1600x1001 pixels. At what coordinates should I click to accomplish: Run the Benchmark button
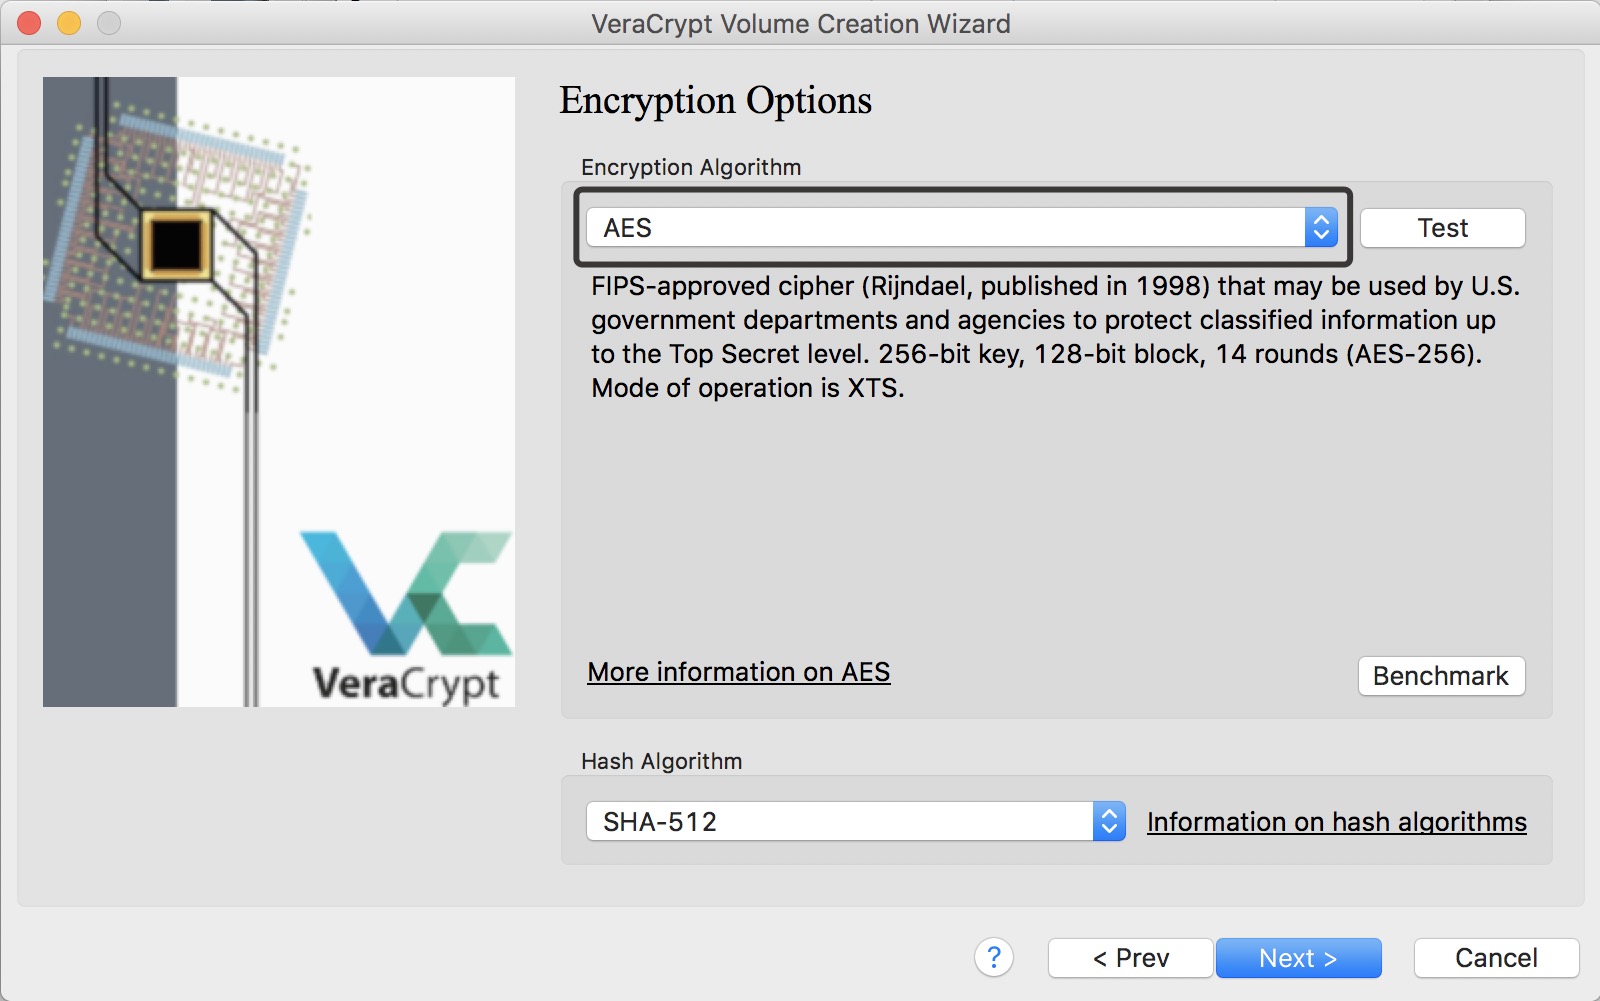click(x=1440, y=676)
